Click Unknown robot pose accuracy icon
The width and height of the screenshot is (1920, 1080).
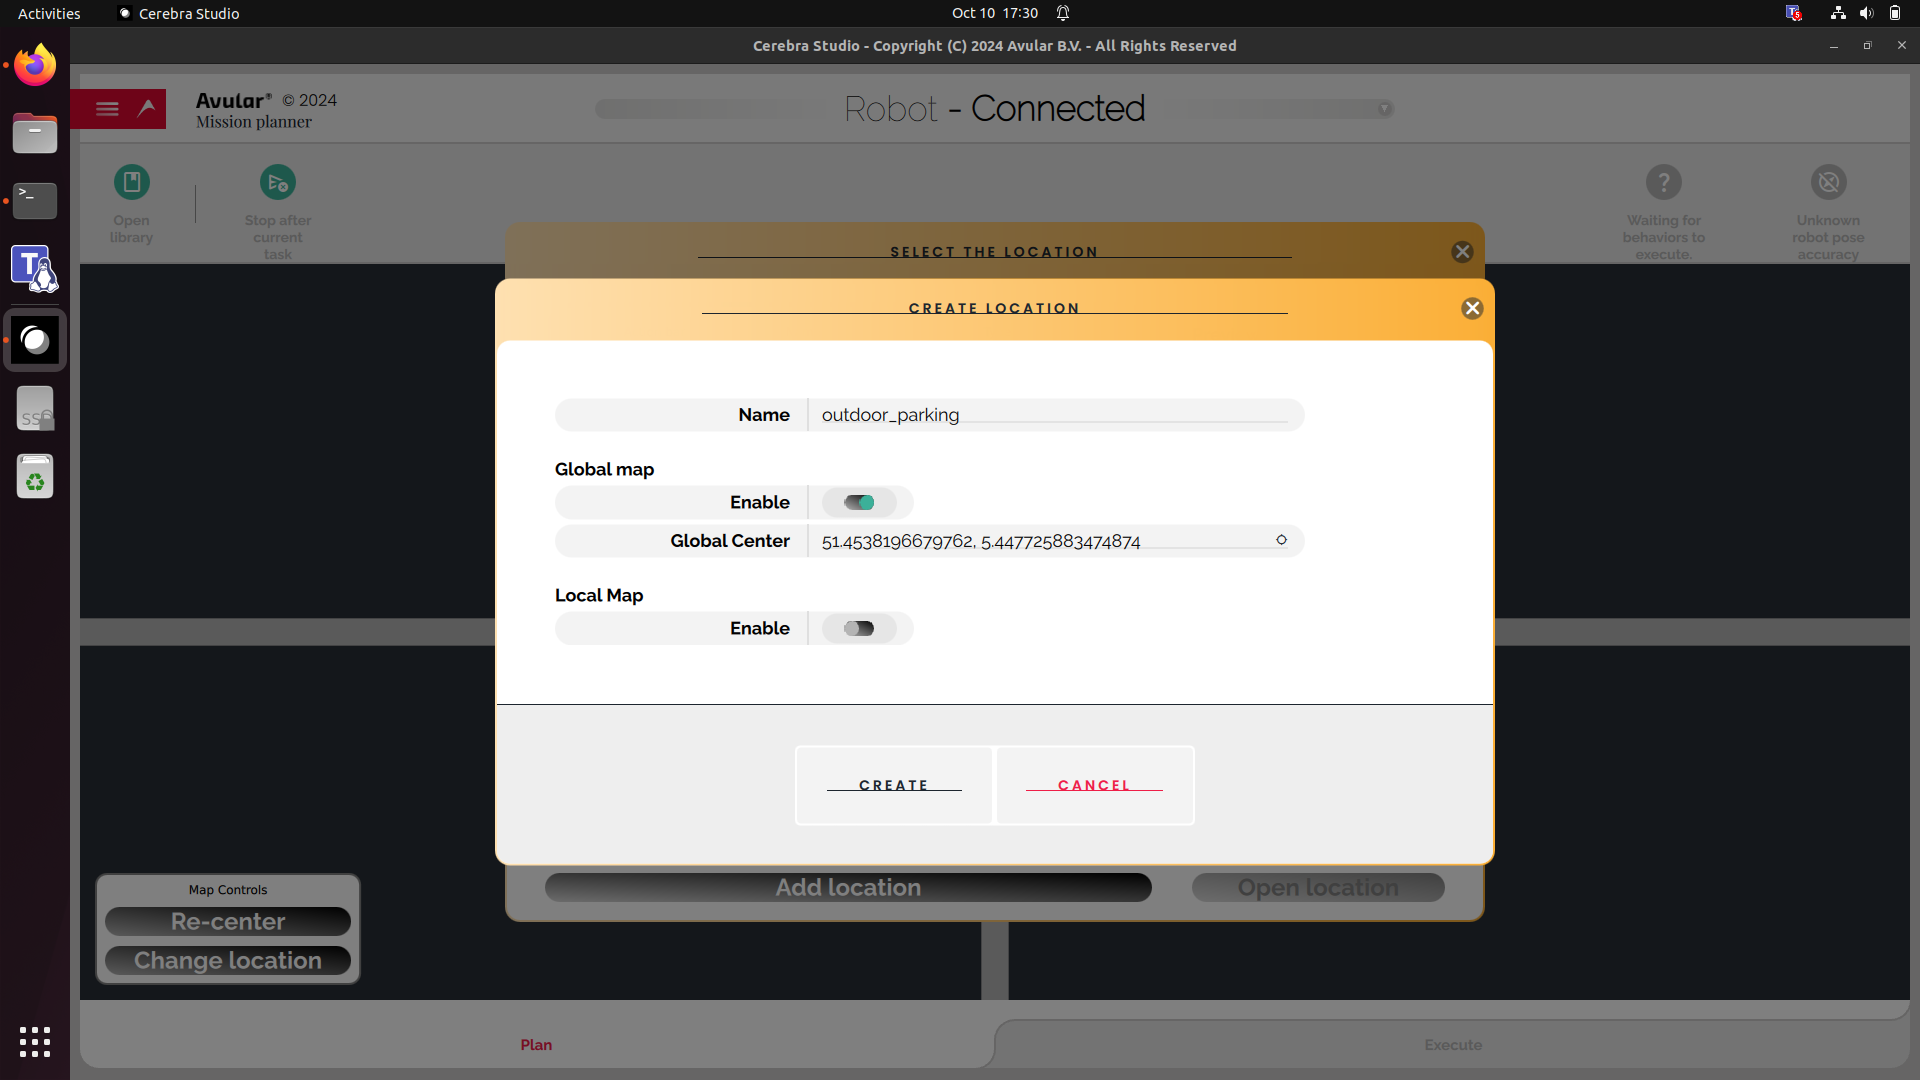(1828, 182)
